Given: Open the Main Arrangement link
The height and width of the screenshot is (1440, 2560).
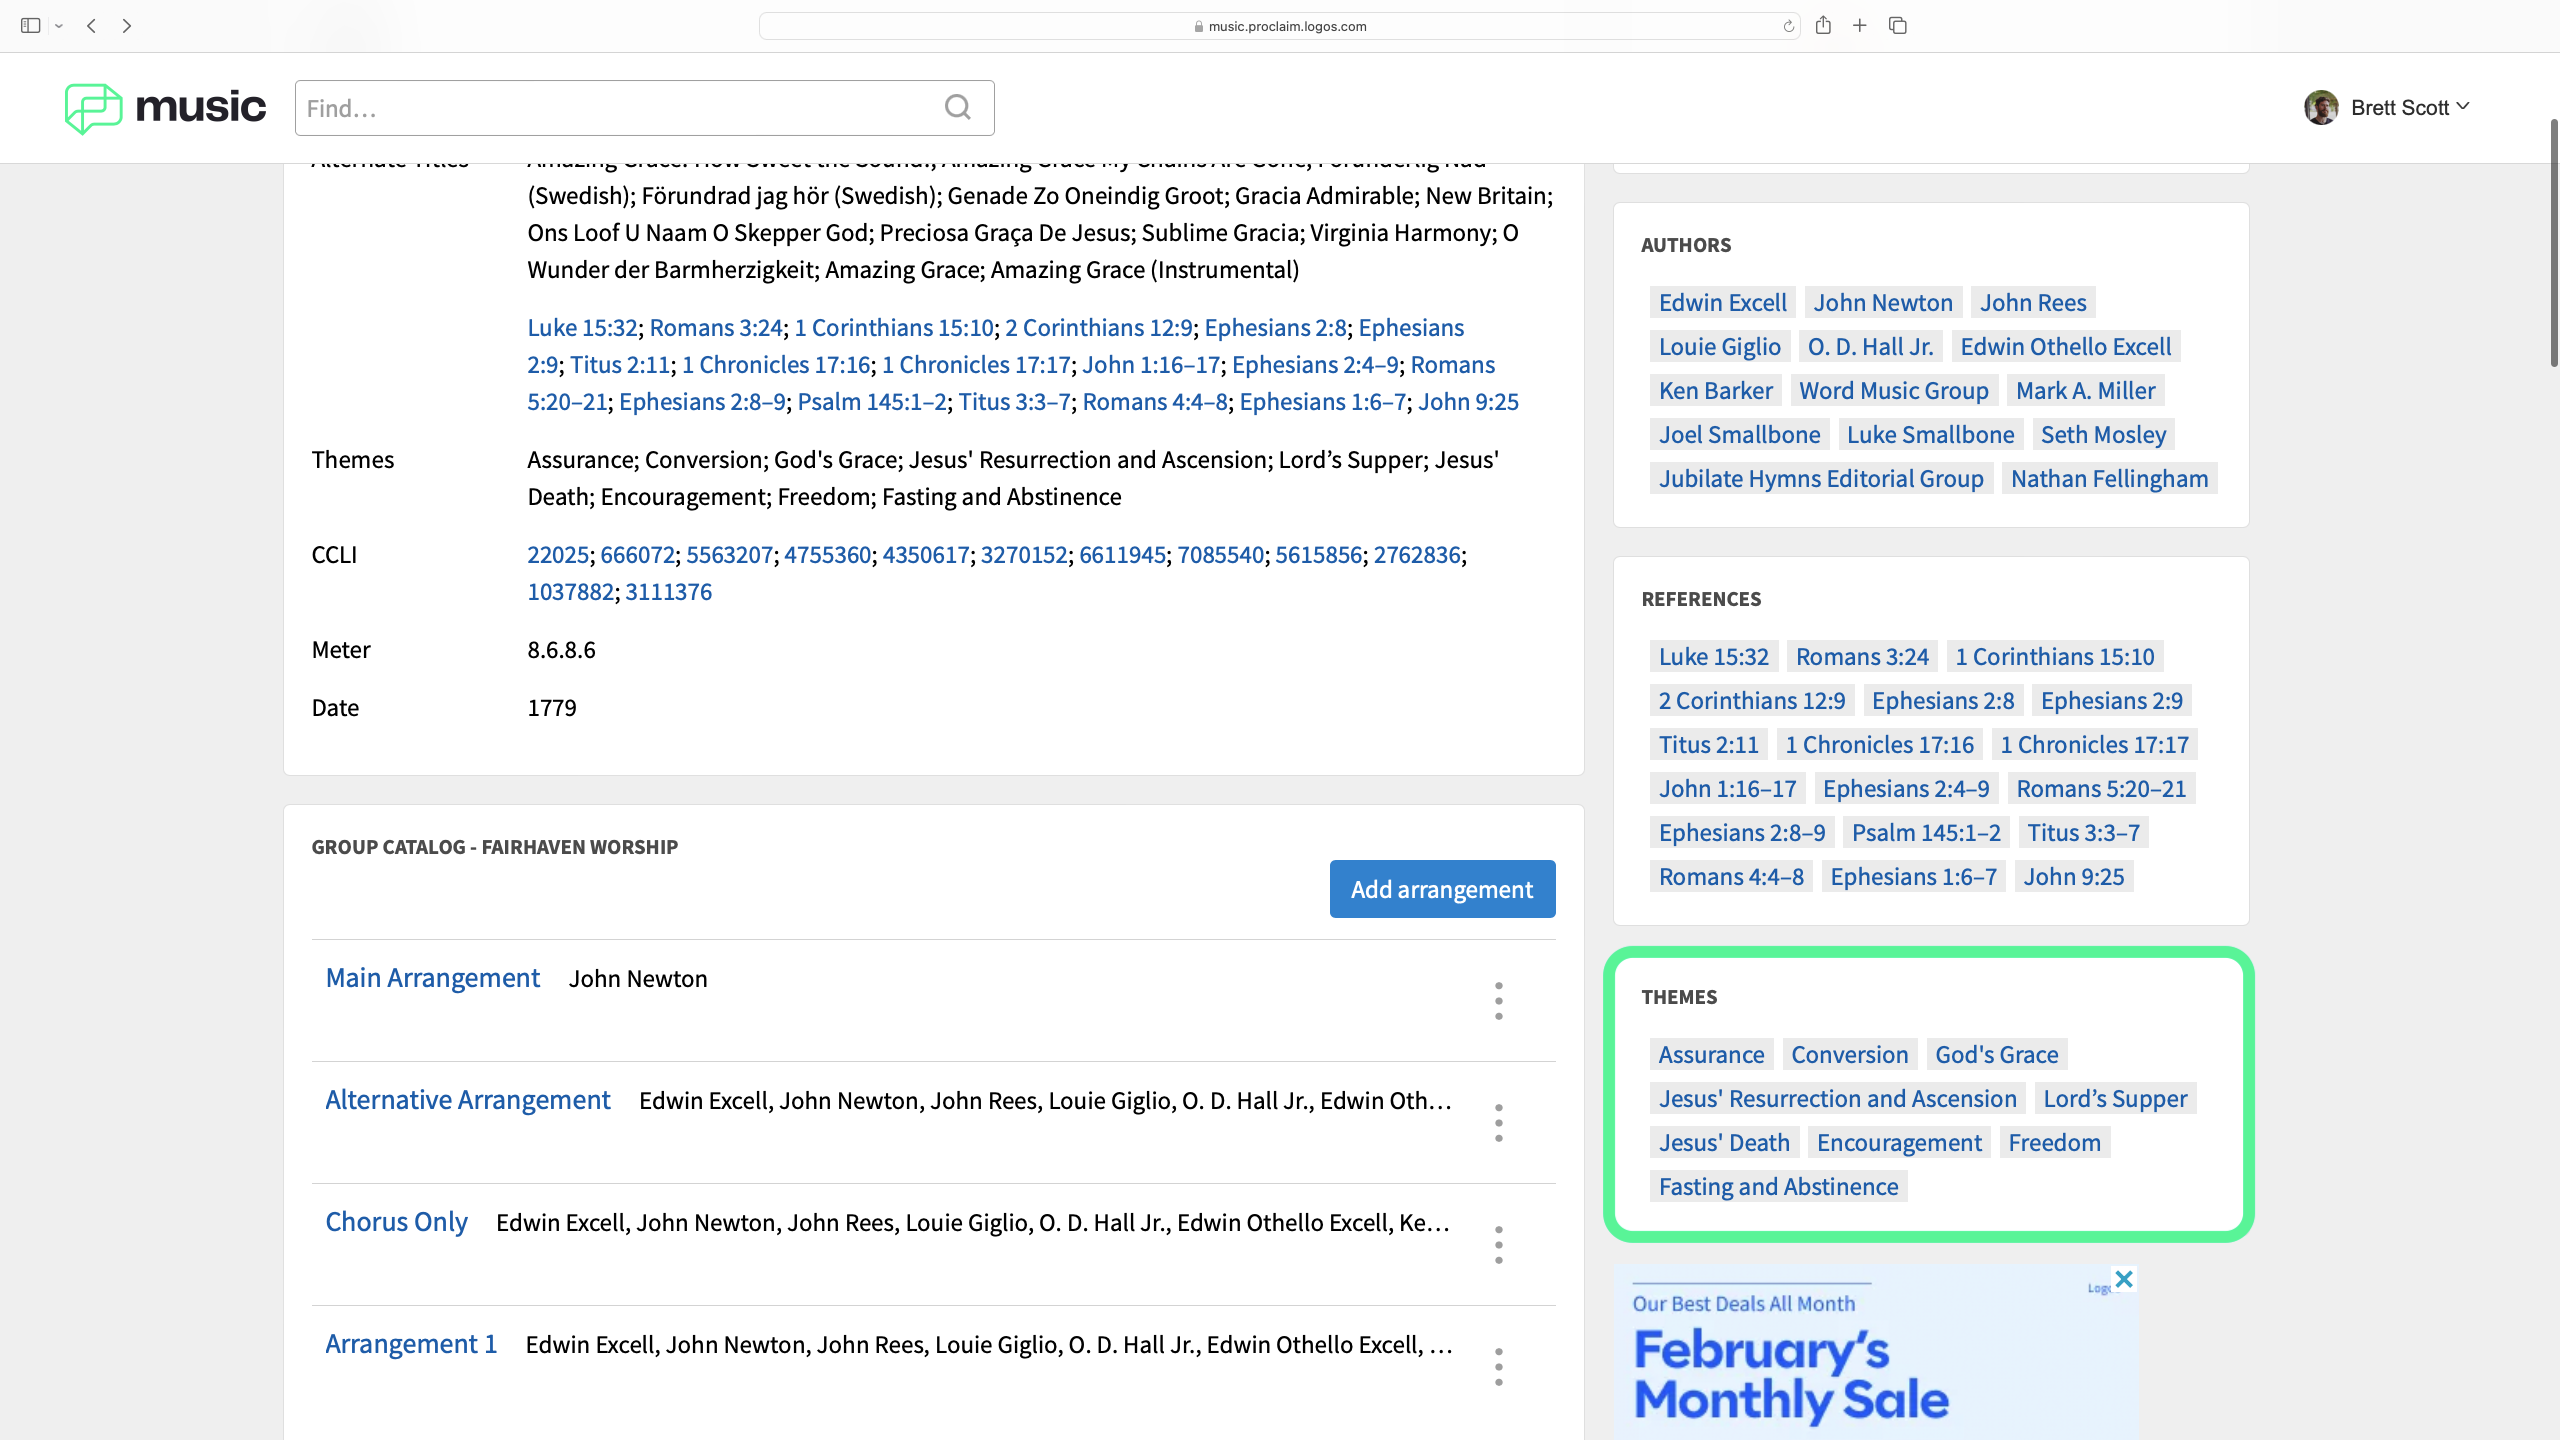Looking at the screenshot, I should point(432,978).
